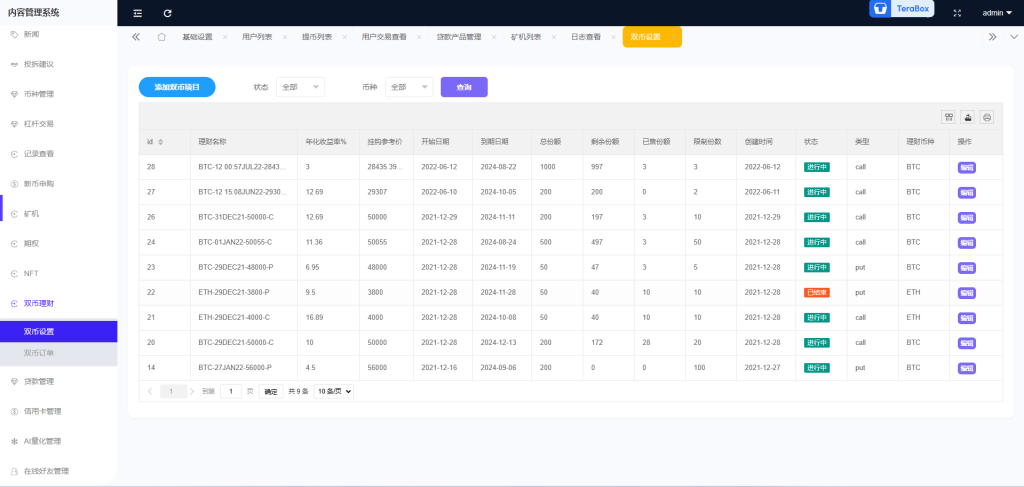Open 双币订单 in the sidebar
The width and height of the screenshot is (1024, 487).
point(40,353)
